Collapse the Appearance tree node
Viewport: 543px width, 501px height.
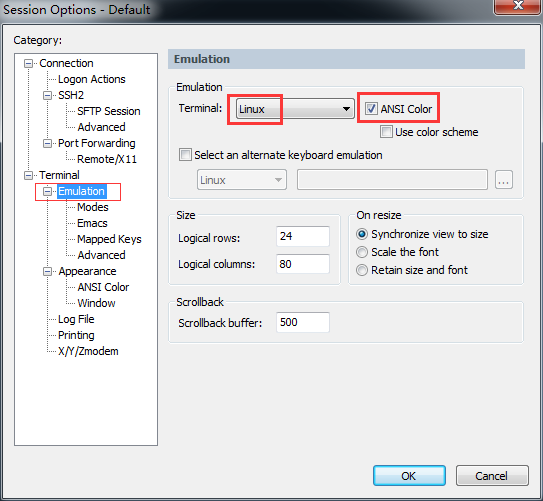(47, 271)
